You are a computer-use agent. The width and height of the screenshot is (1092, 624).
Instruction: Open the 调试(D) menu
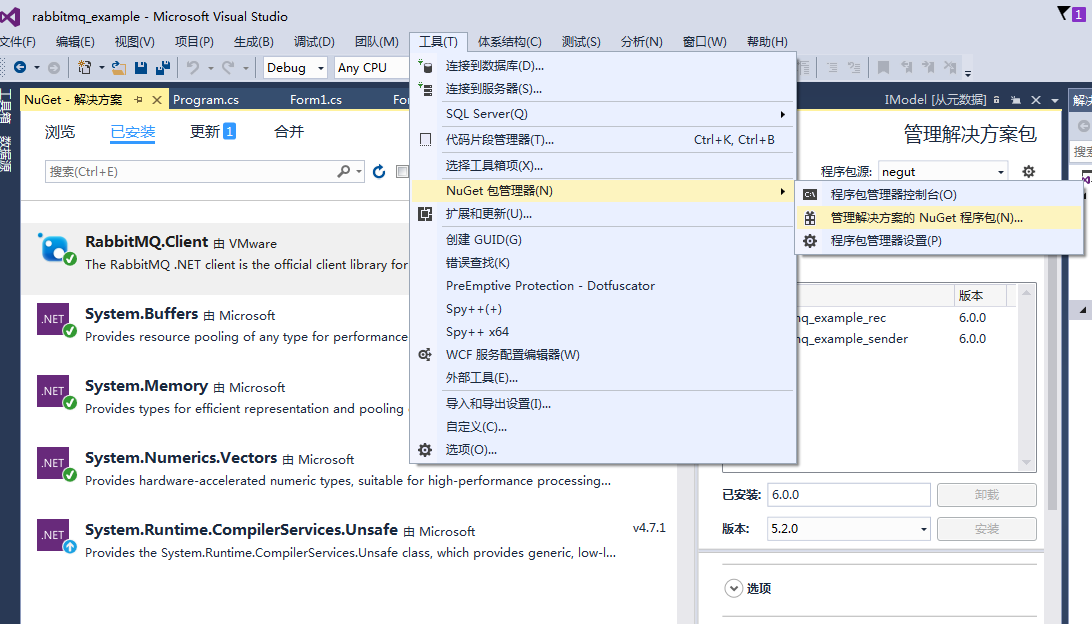314,42
